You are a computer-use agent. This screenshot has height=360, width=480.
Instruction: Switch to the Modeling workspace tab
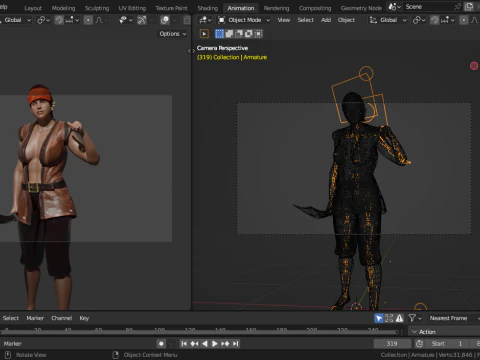click(x=63, y=8)
